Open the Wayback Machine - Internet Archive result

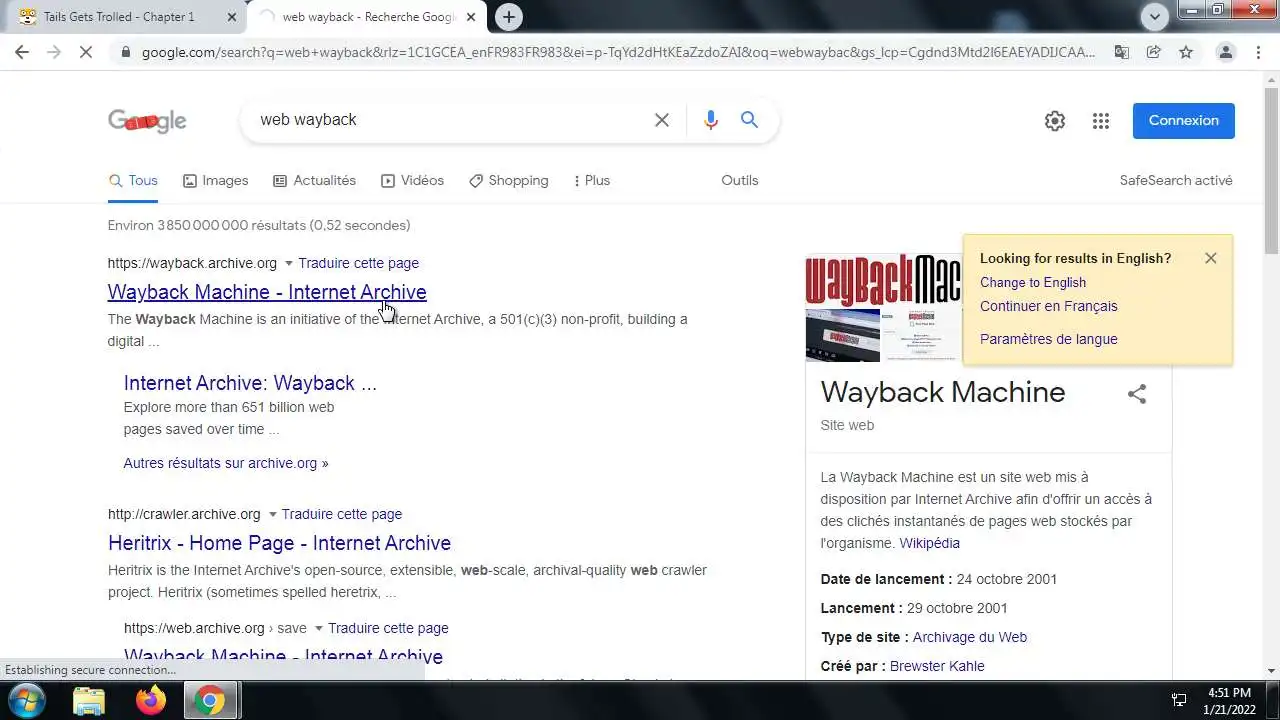click(267, 292)
